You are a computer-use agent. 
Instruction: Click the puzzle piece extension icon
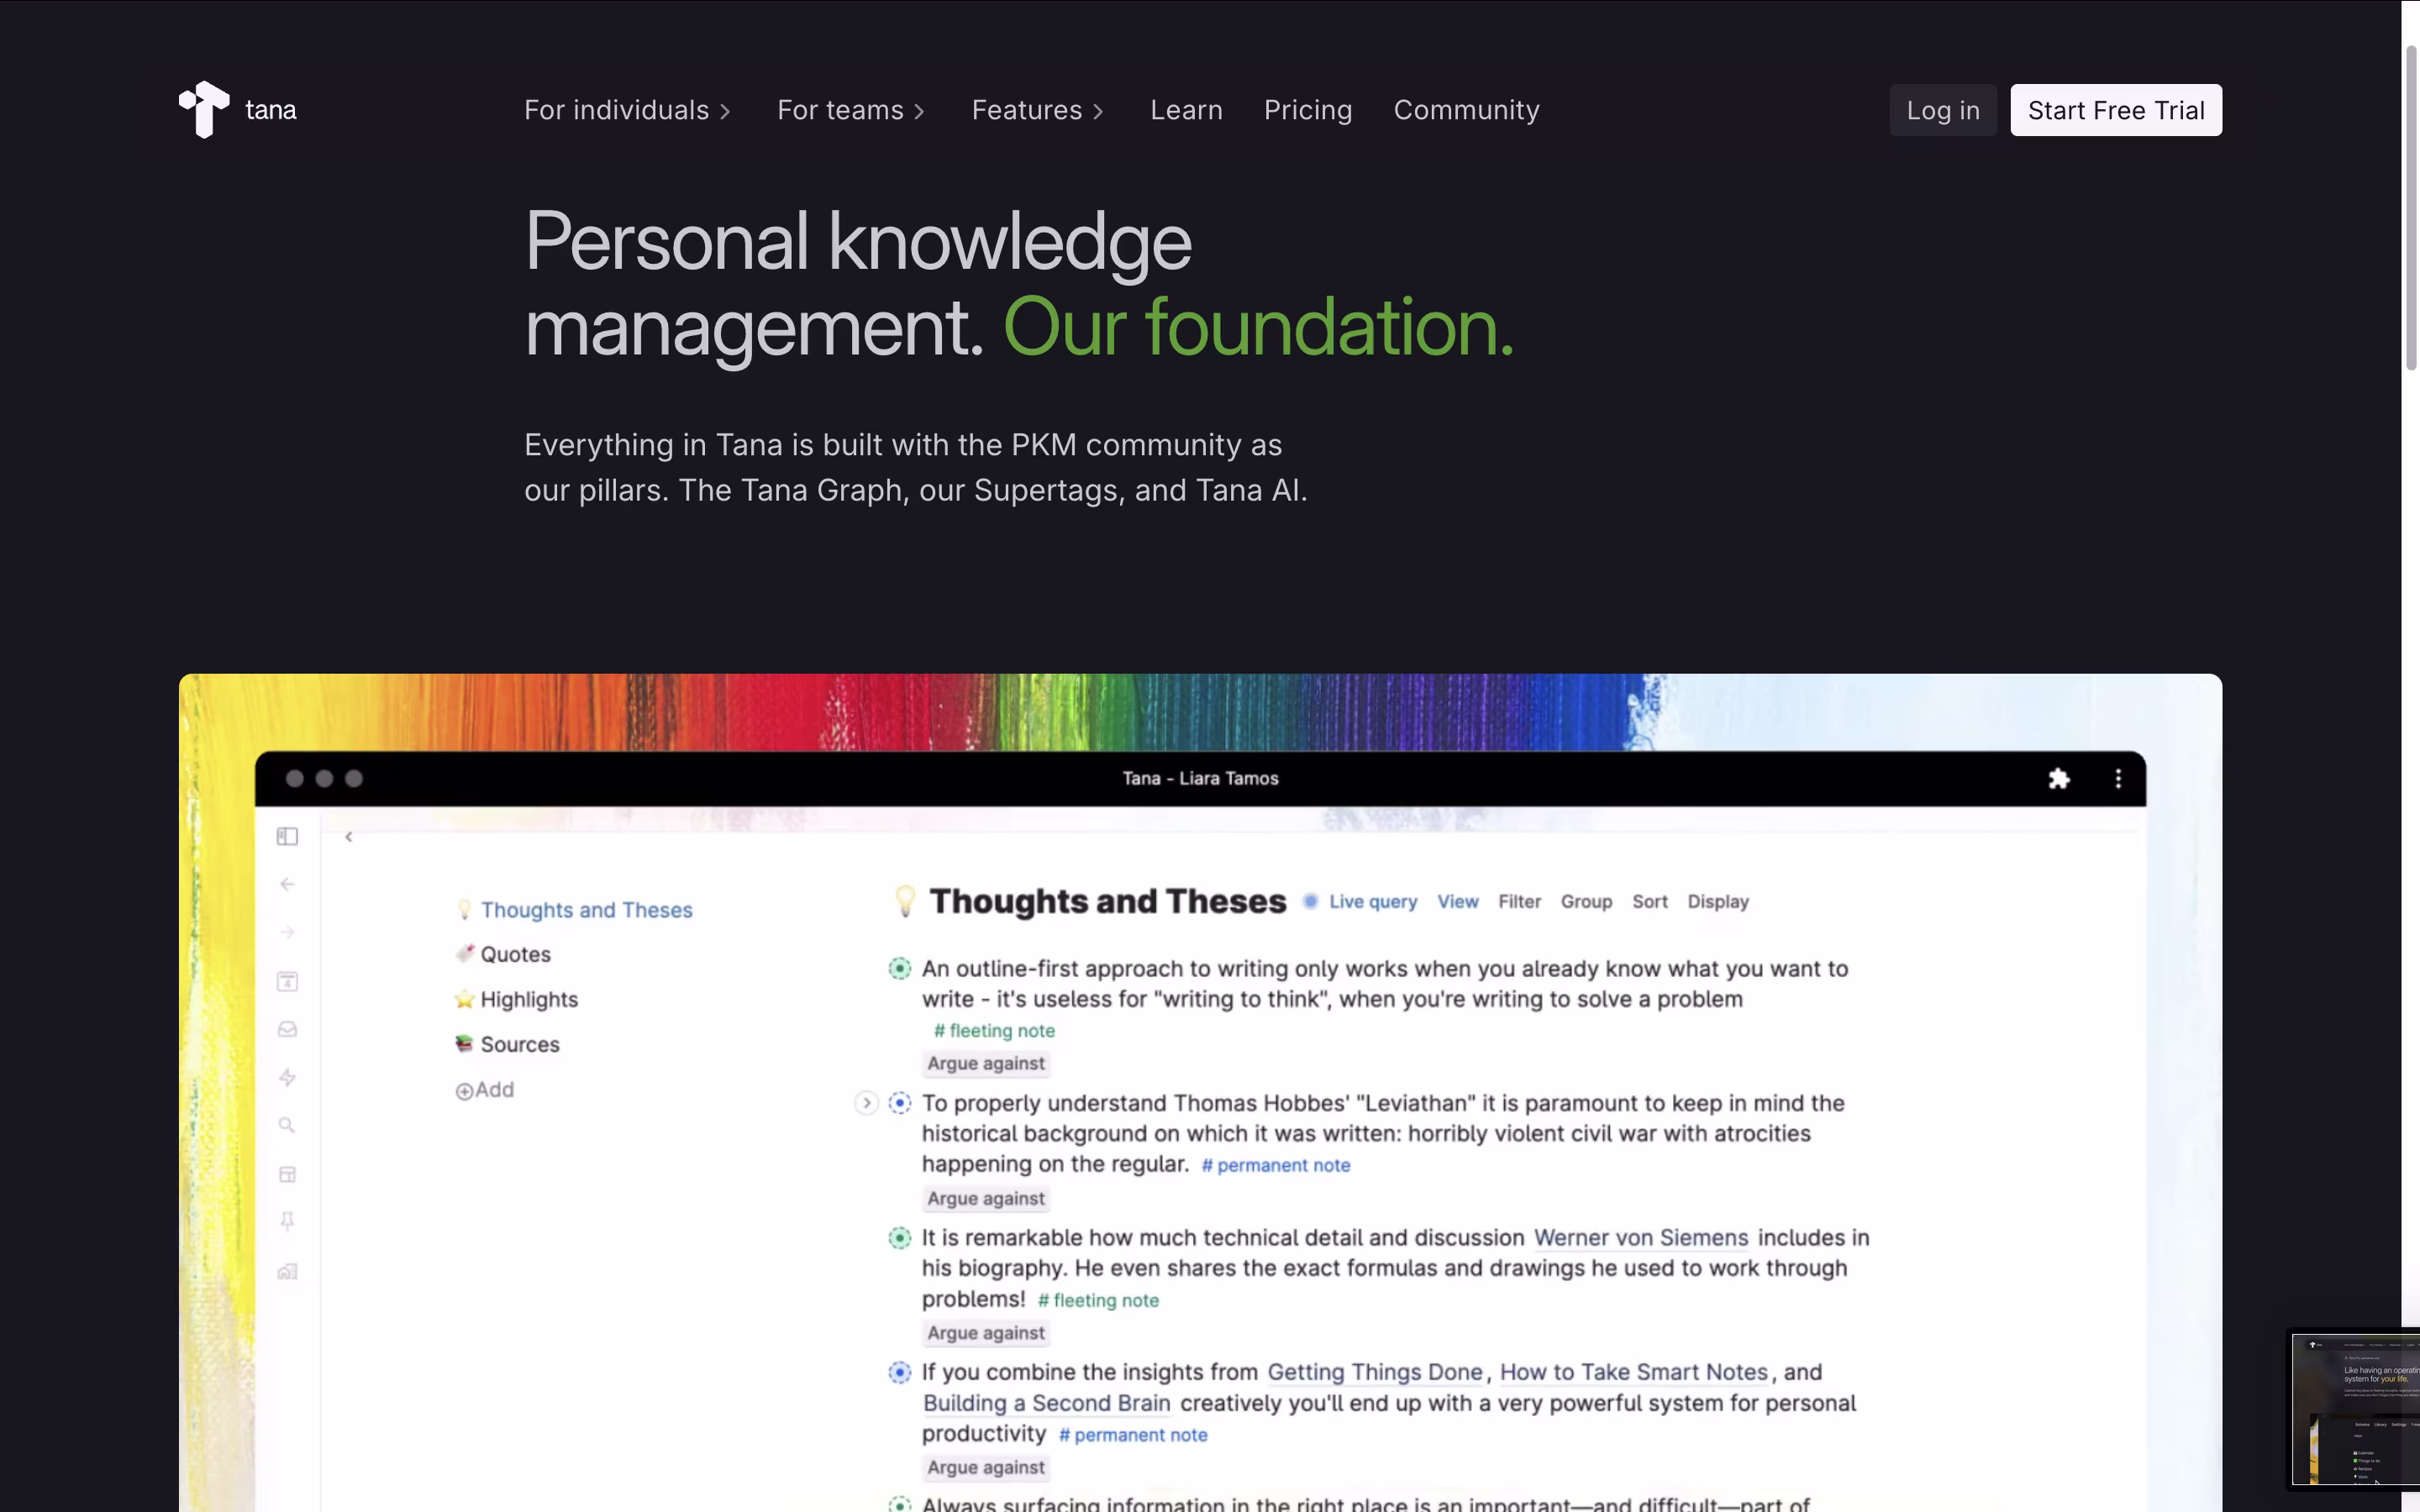pyautogui.click(x=2058, y=778)
